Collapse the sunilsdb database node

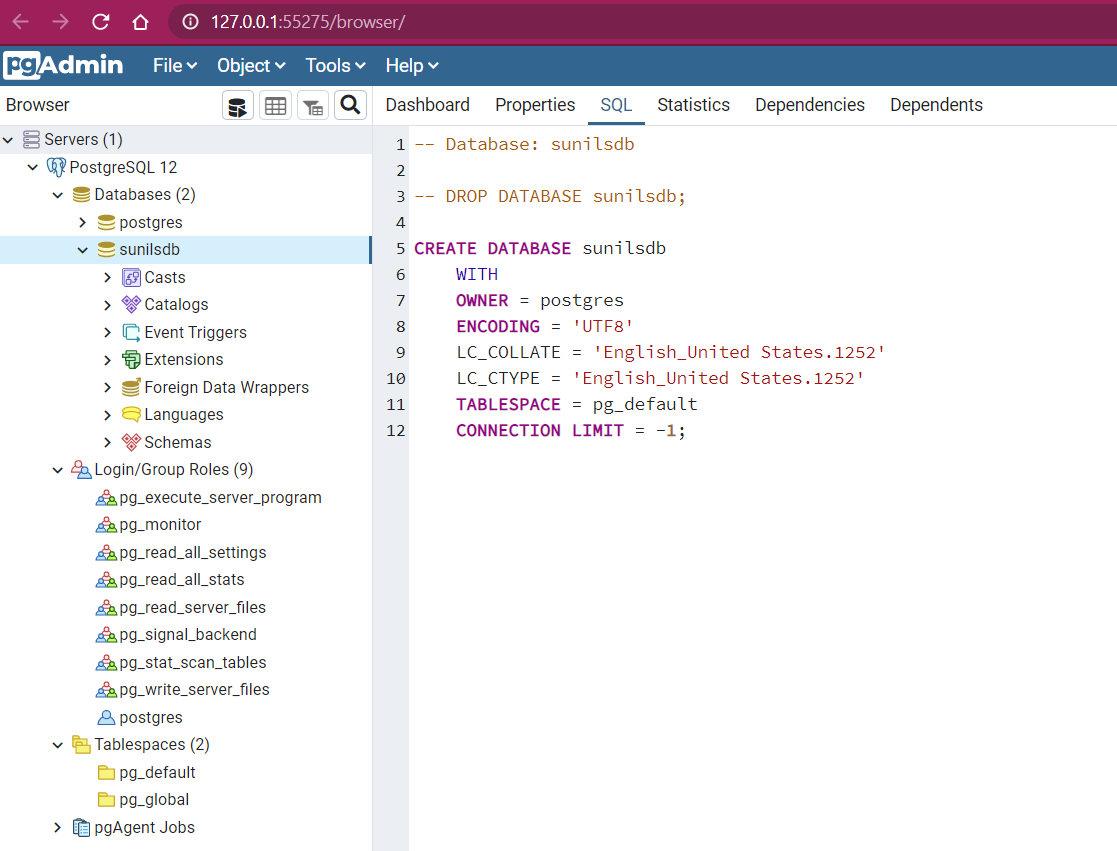[x=83, y=250]
